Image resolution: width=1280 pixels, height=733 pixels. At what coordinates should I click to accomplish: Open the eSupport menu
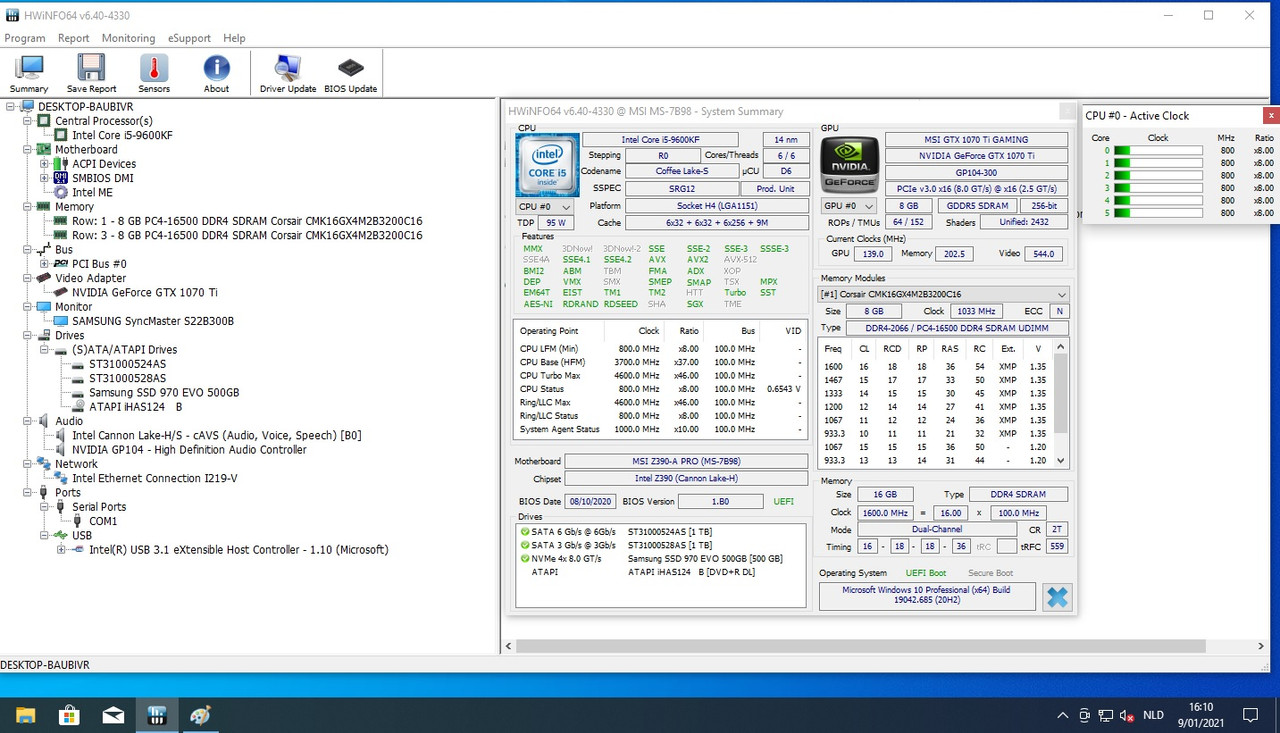click(x=188, y=38)
